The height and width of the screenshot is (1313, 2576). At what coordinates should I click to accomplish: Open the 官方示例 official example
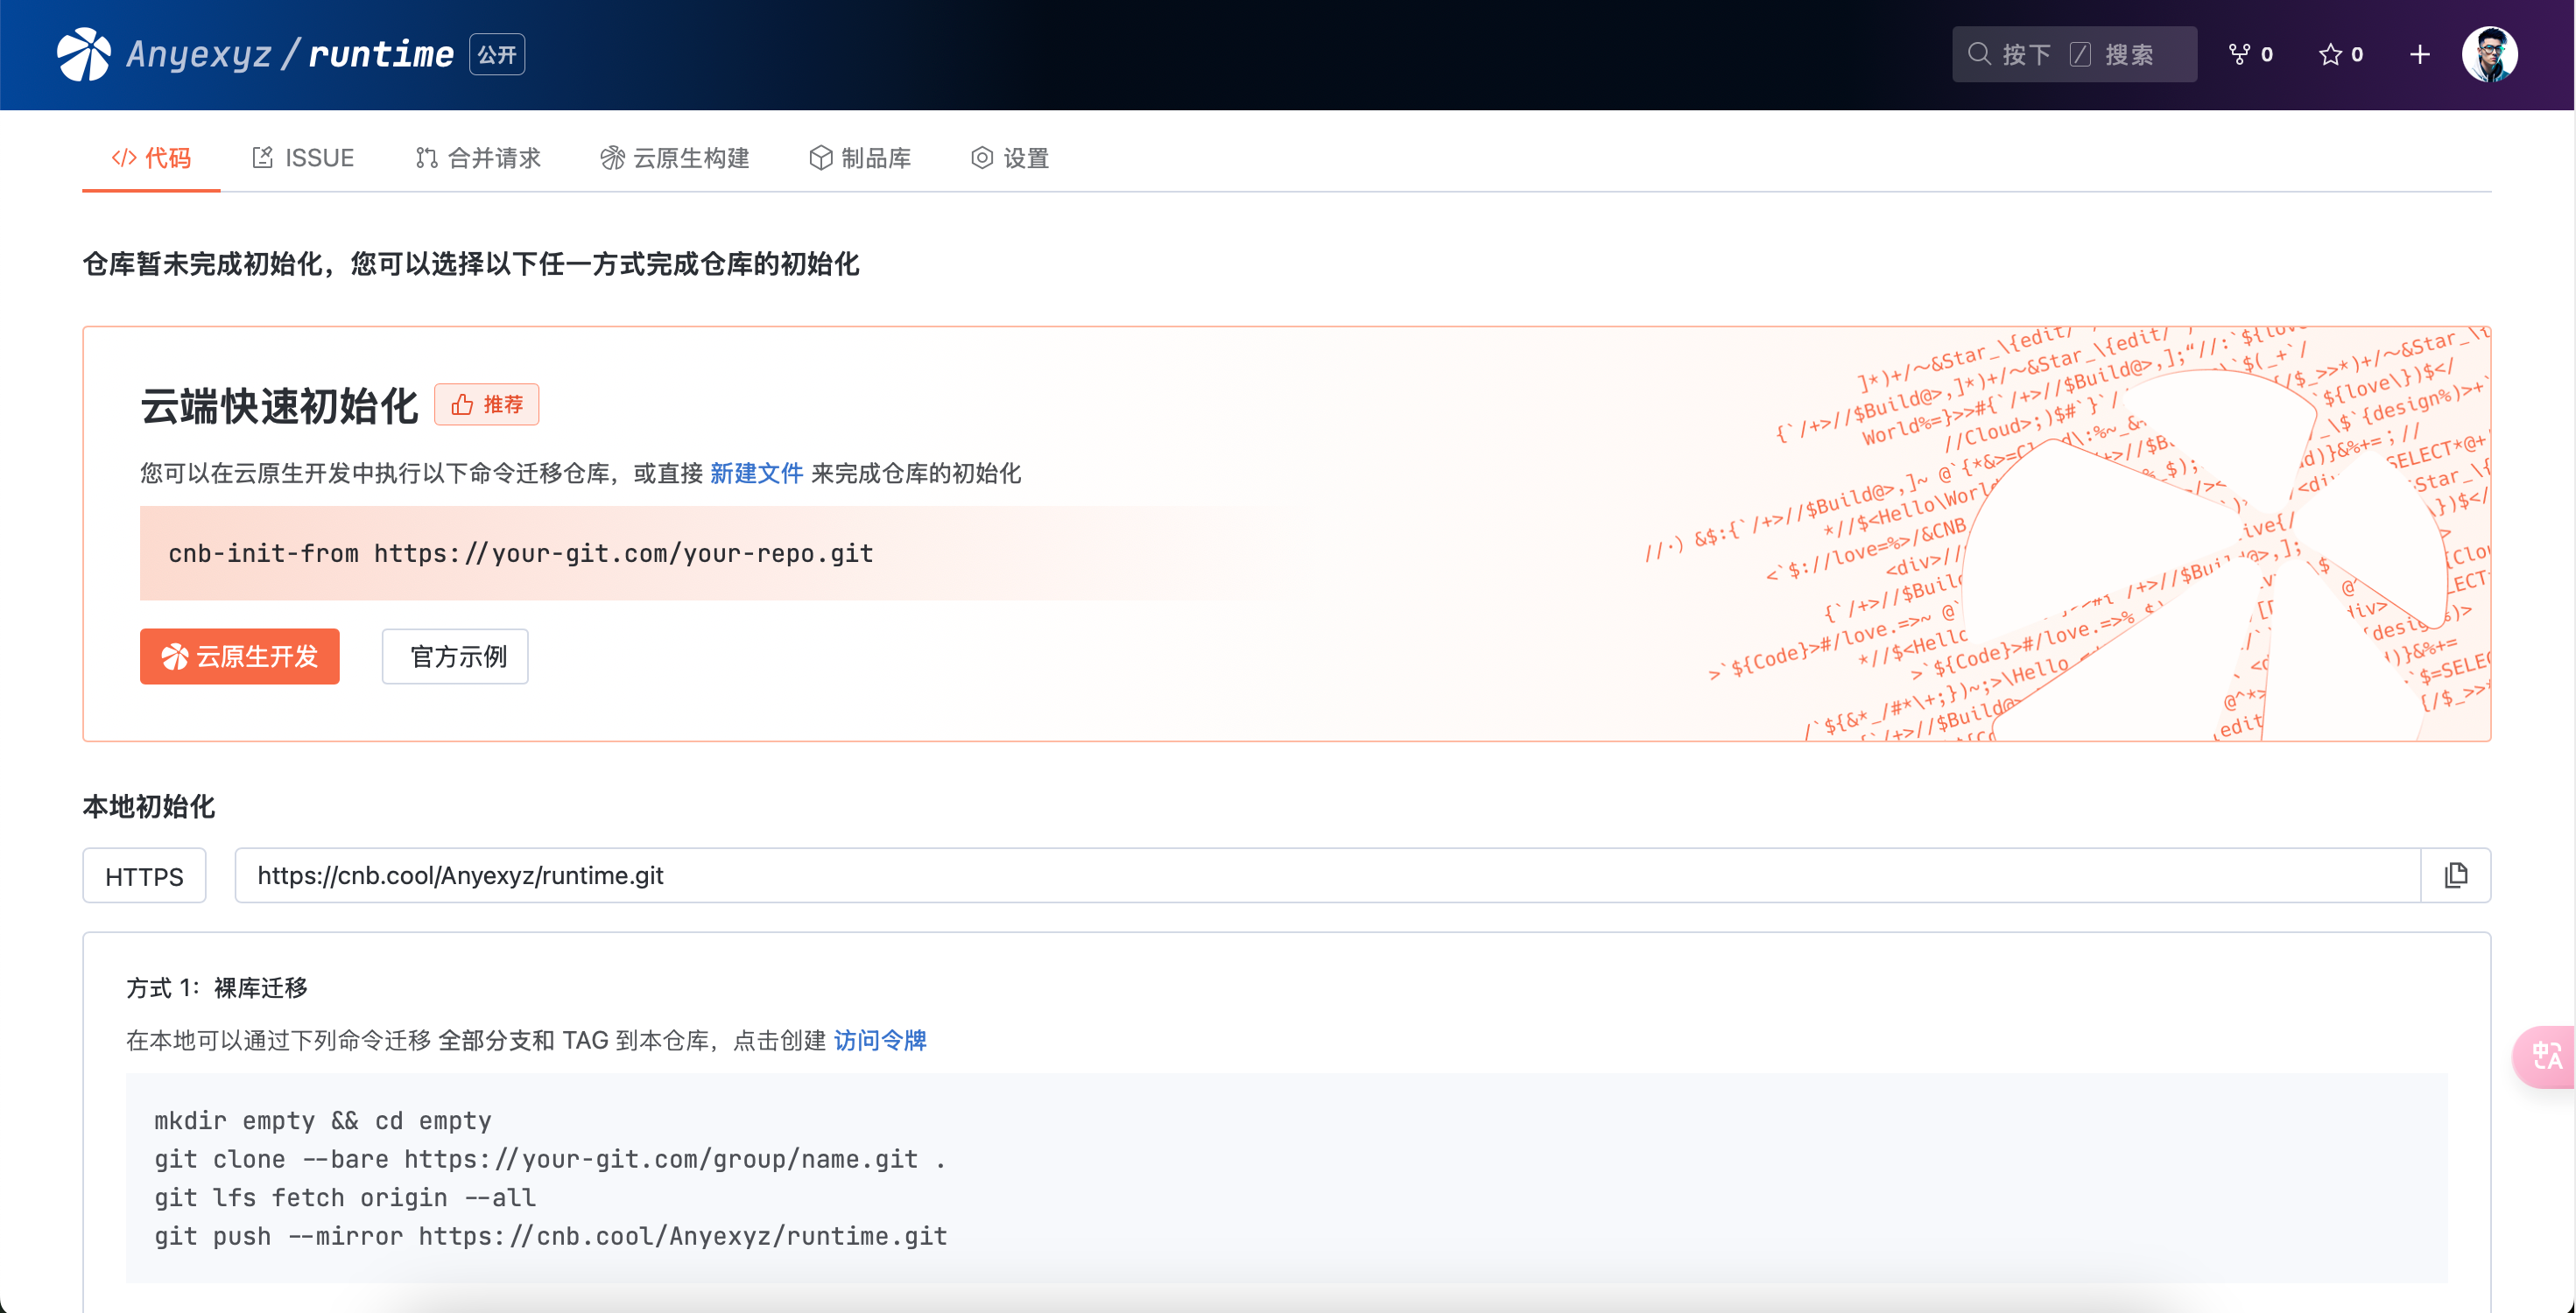coord(454,656)
